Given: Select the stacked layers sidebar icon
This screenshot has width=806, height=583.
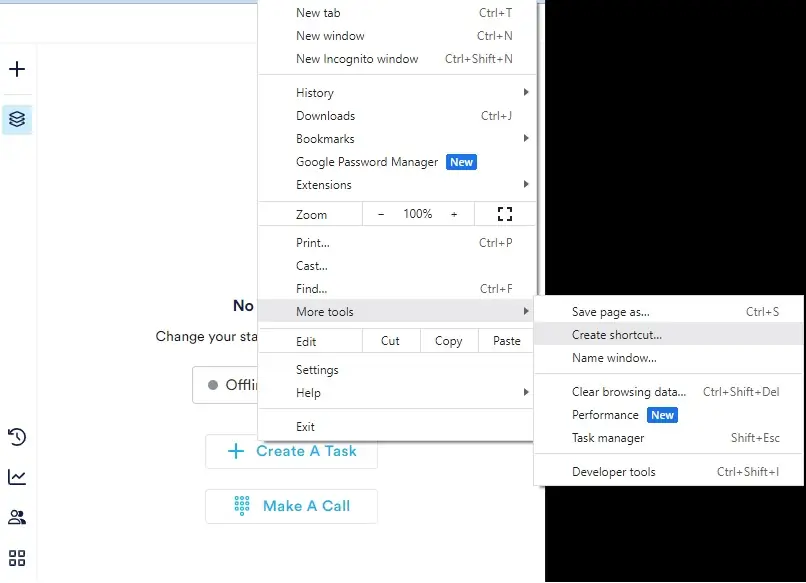Looking at the screenshot, I should [x=17, y=119].
